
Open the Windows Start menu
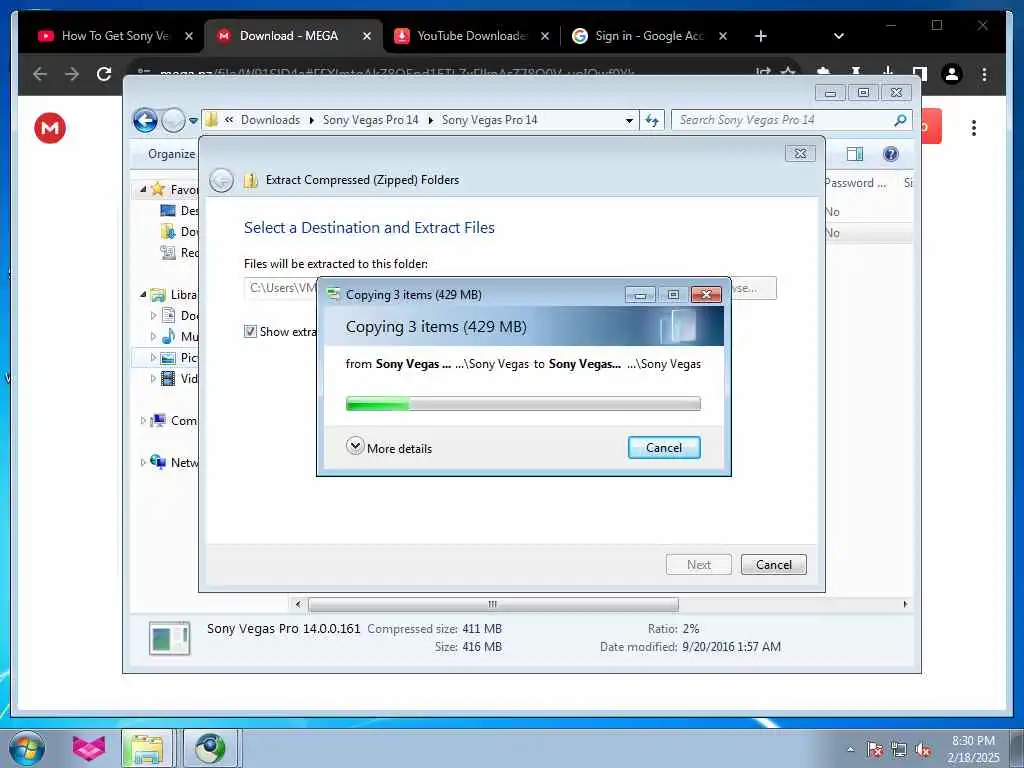[x=27, y=748]
